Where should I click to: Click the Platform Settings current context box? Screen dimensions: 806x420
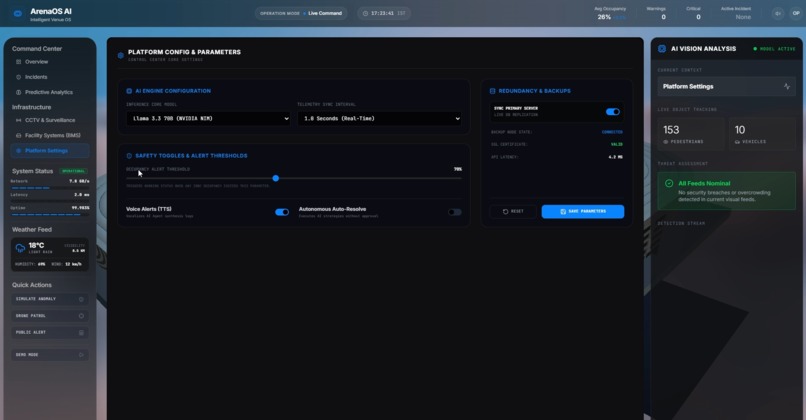[726, 86]
